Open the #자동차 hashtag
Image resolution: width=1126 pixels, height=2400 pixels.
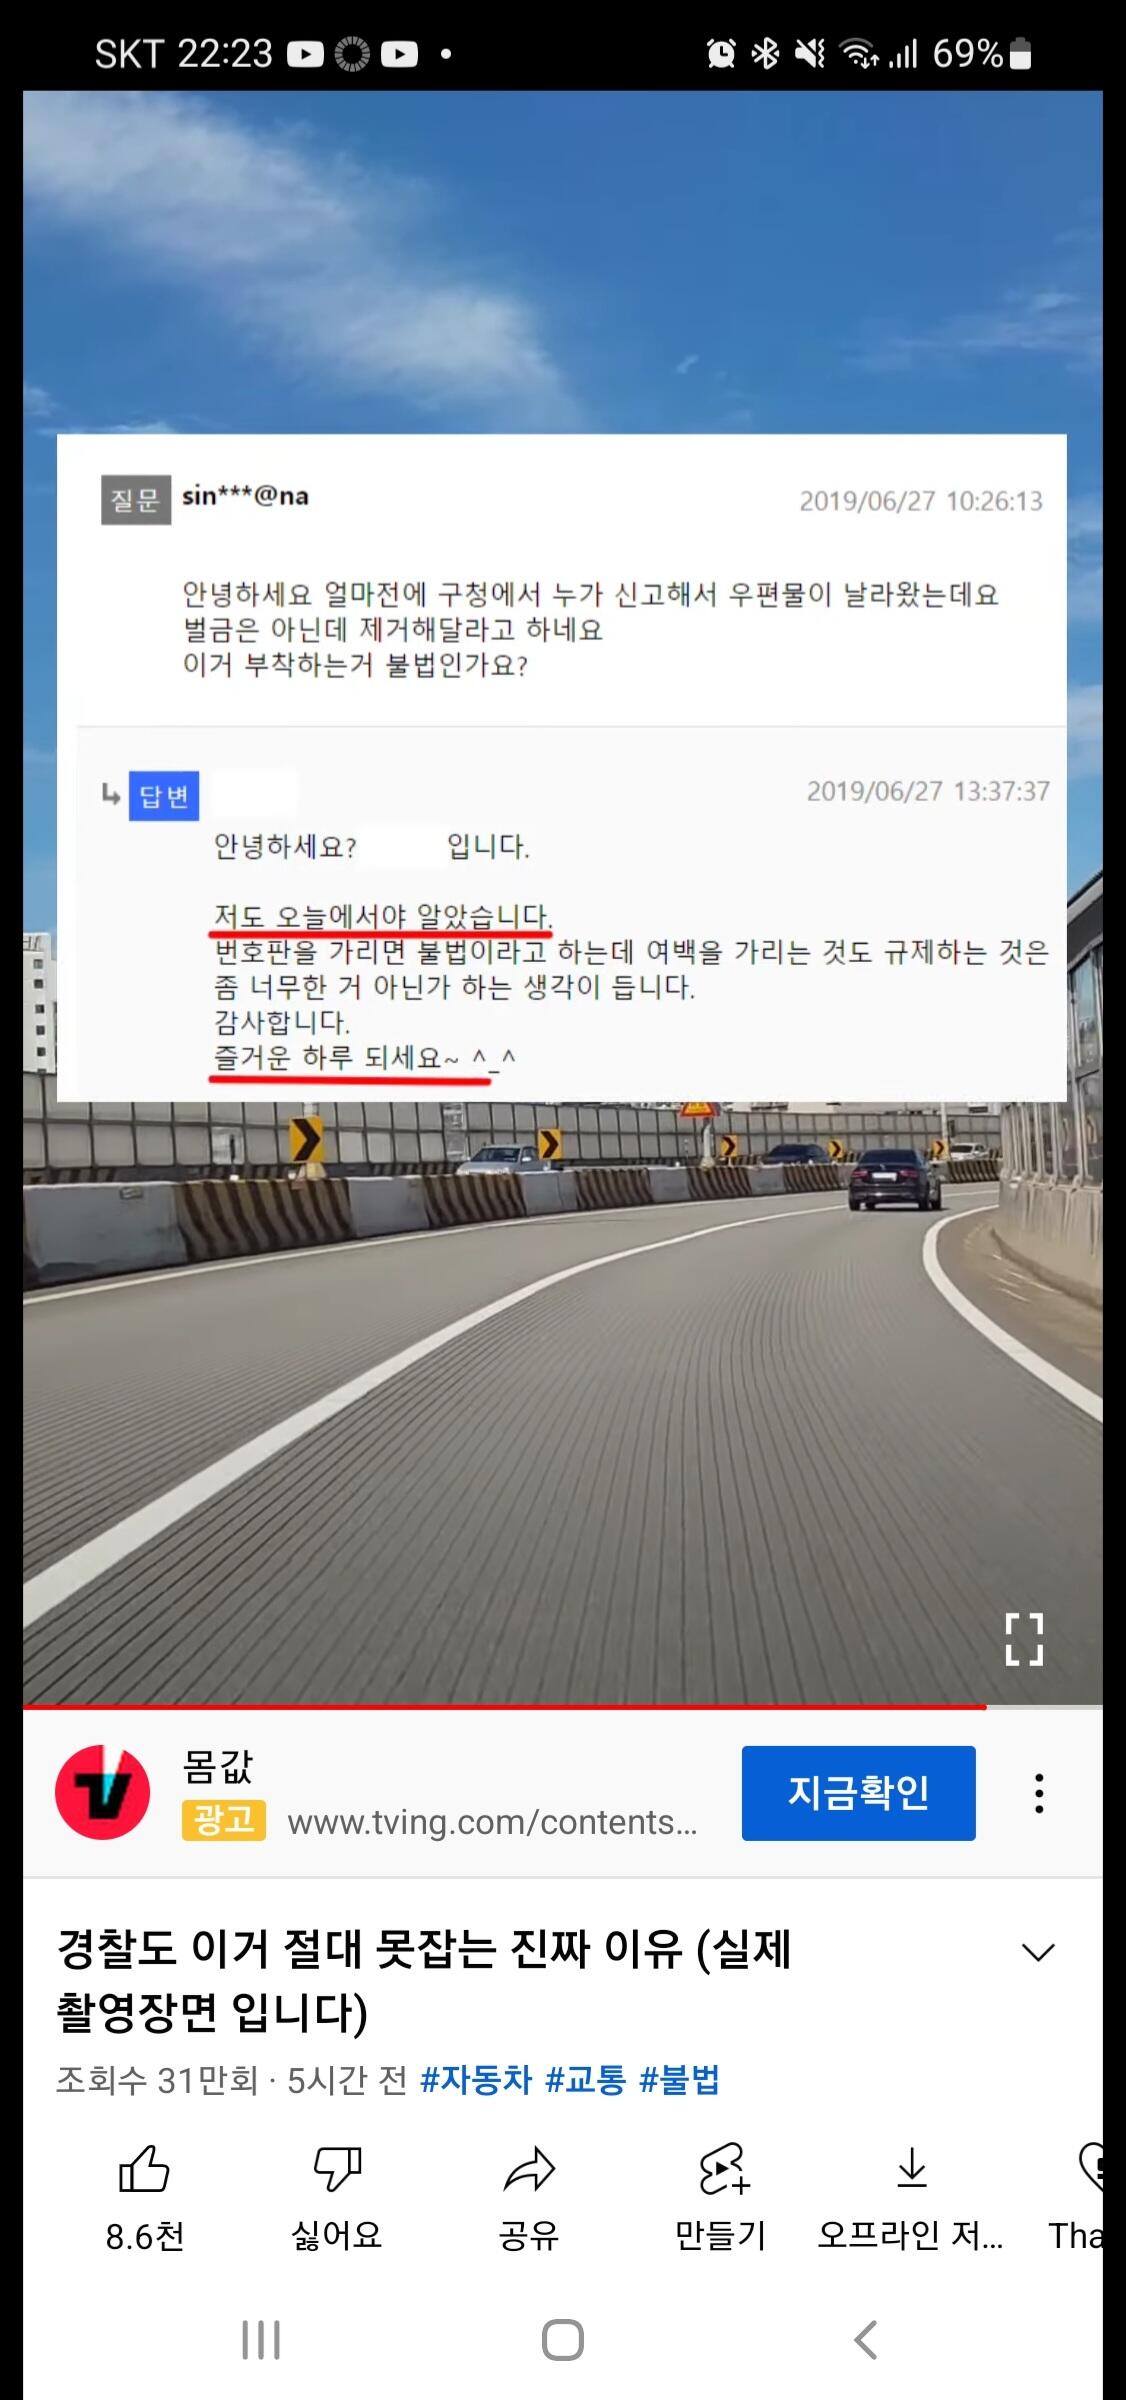pos(476,2080)
